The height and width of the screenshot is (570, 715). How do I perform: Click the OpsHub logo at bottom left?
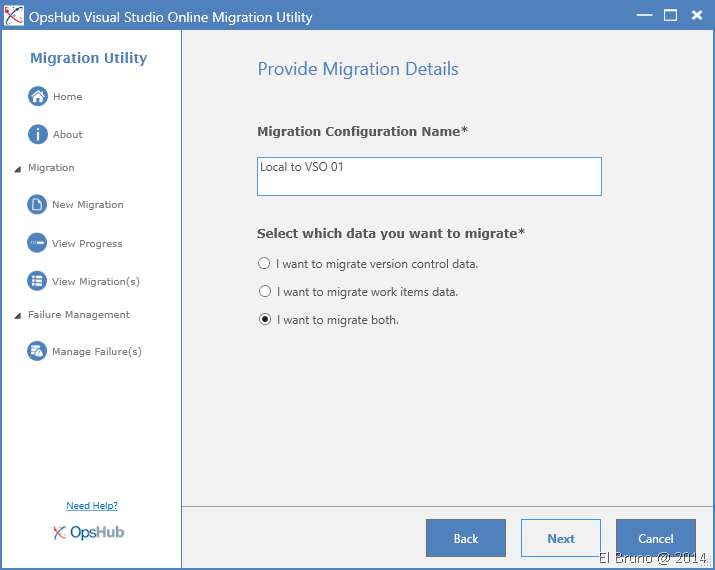click(89, 532)
